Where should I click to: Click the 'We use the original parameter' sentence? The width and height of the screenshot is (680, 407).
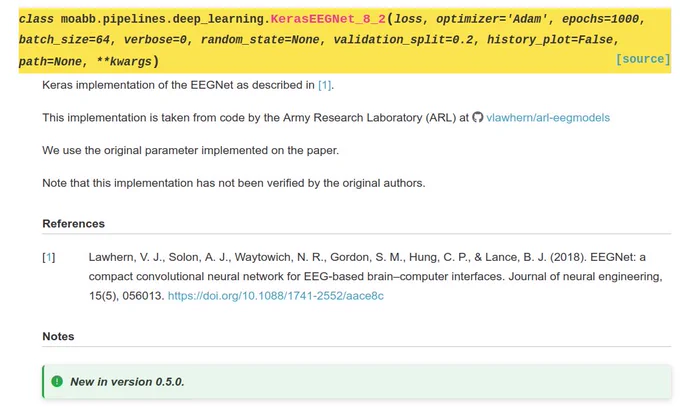coord(190,151)
